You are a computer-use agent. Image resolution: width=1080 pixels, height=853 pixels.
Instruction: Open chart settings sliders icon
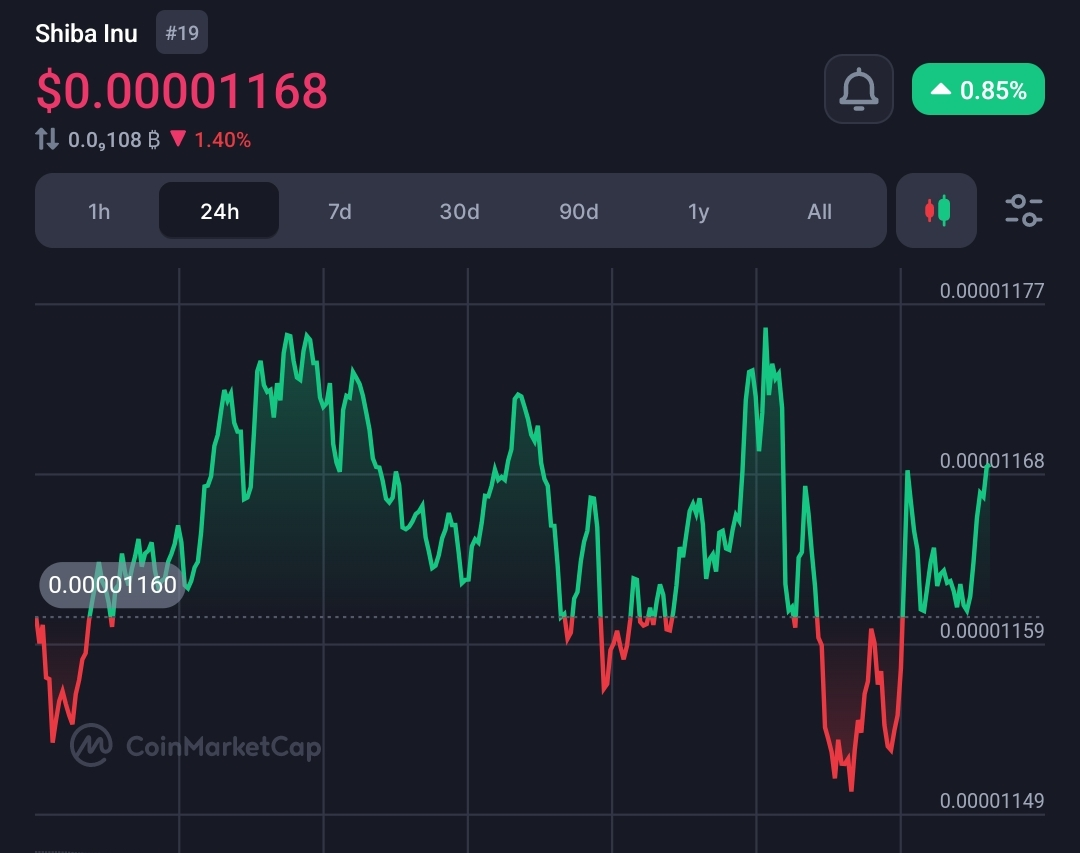[1024, 210]
